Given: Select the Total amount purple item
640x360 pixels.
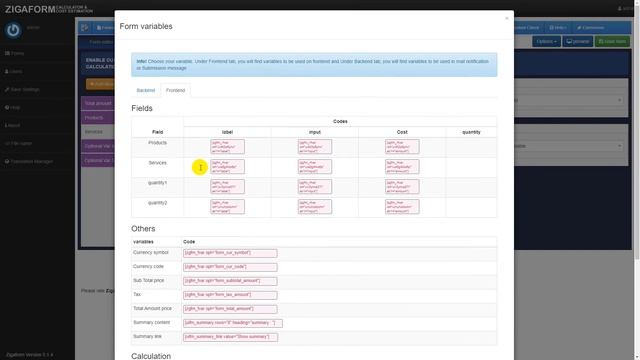Looking at the screenshot, I should pyautogui.click(x=98, y=103).
